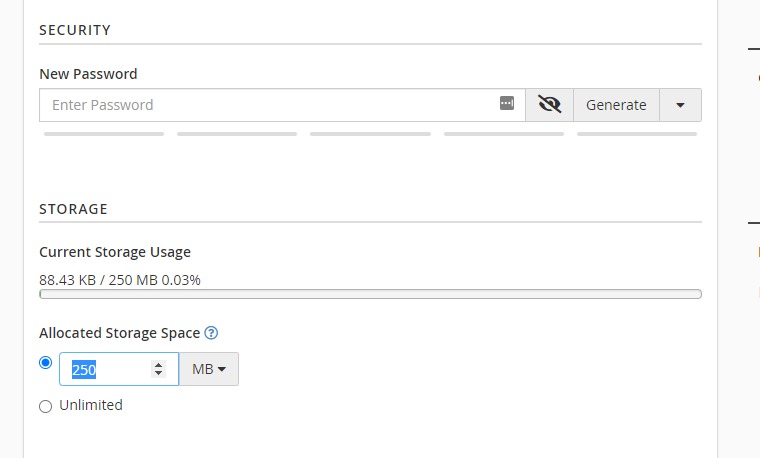Toggle password visibility with the eye icon
This screenshot has height=458, width=760.
tap(549, 105)
